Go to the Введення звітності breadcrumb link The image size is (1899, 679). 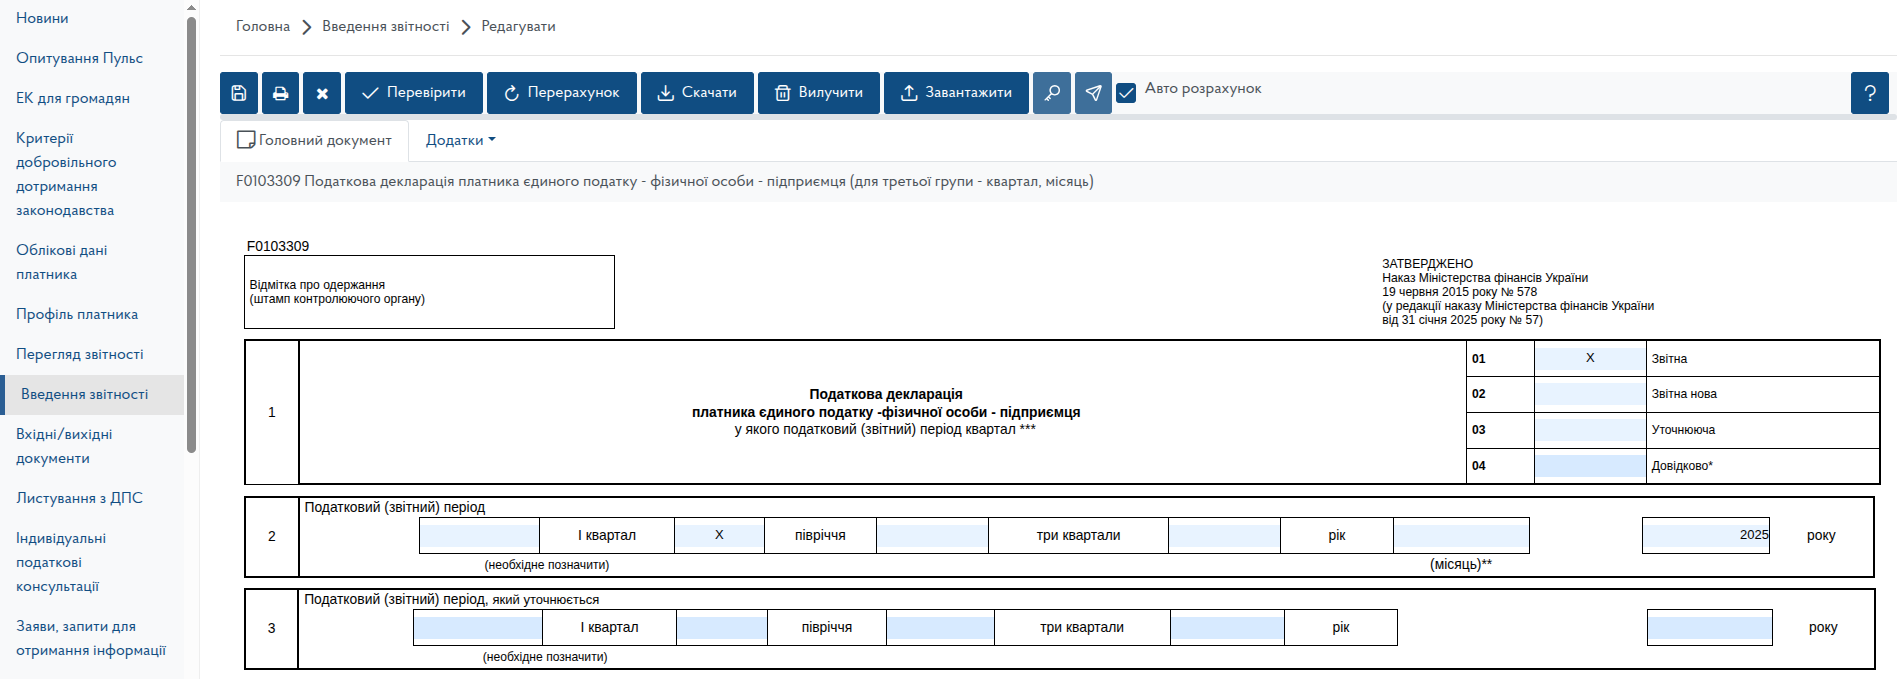tap(385, 26)
